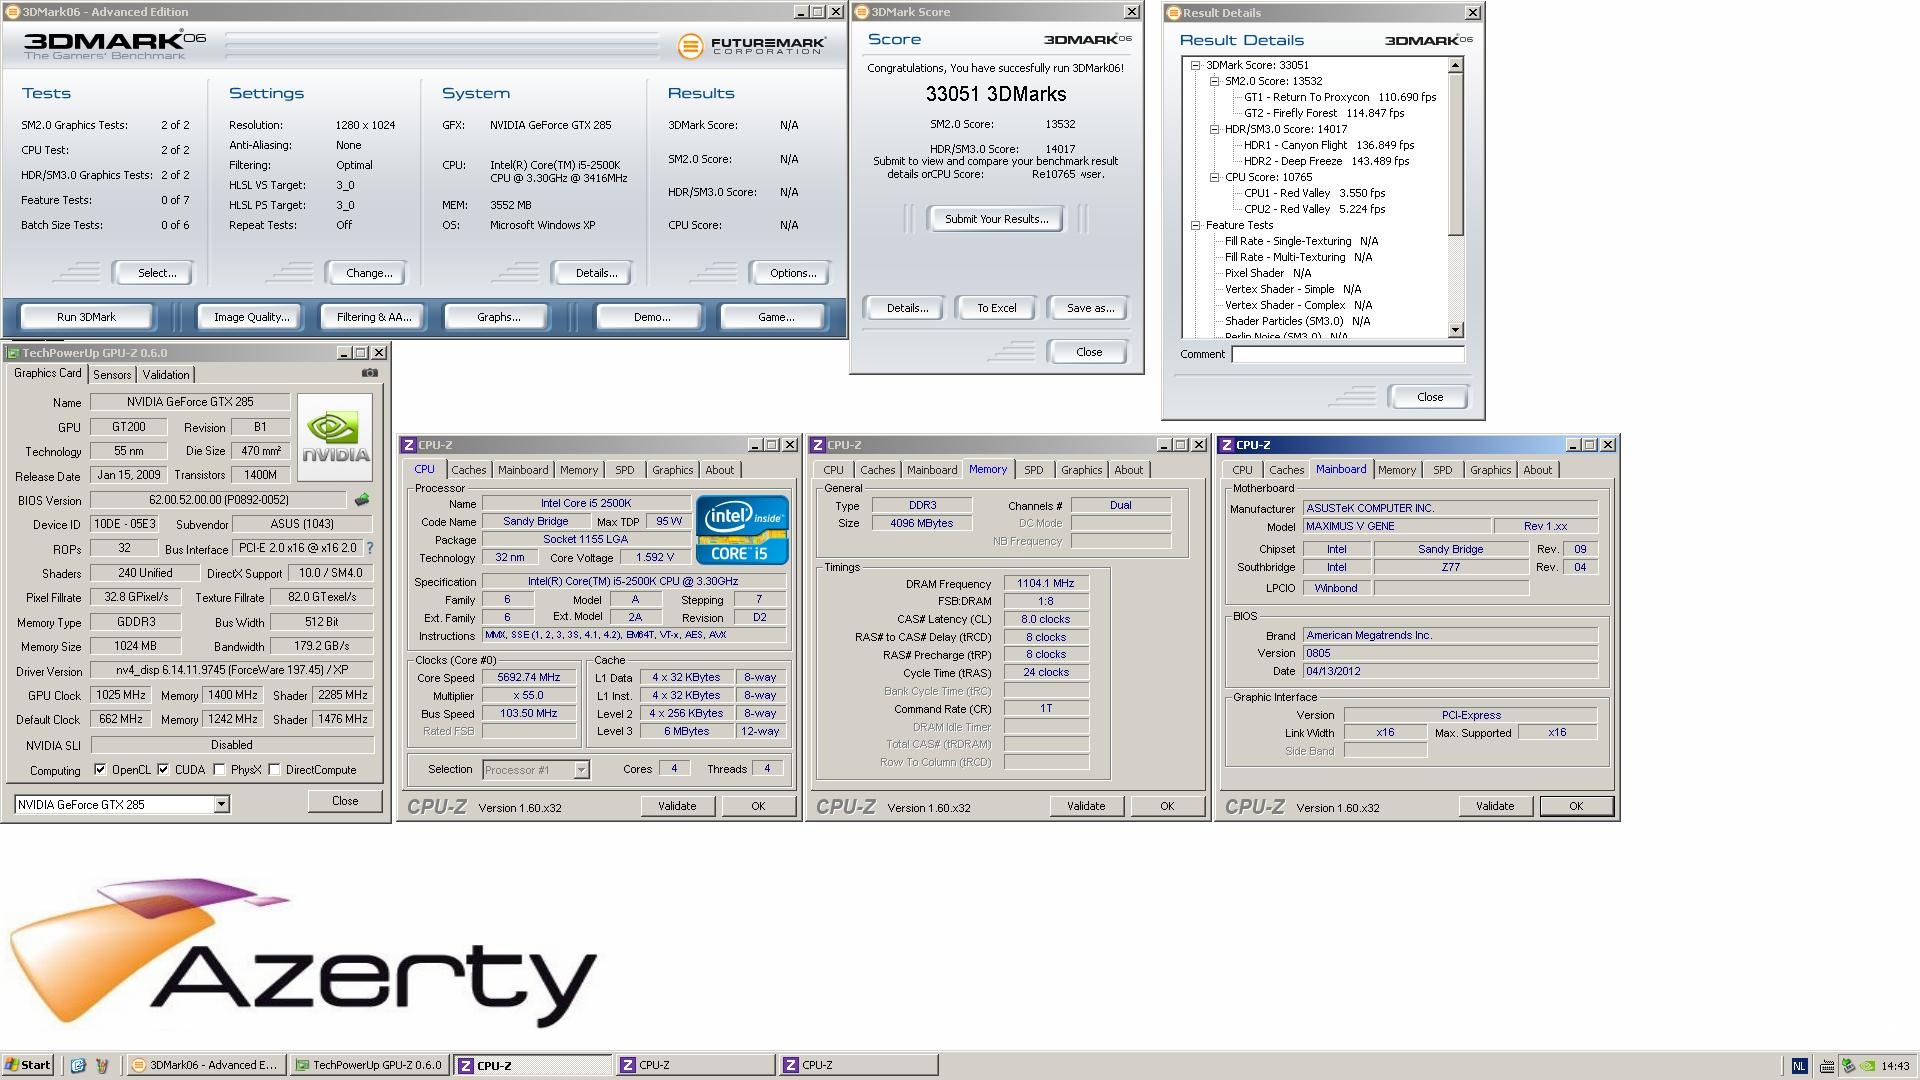Screen dimensions: 1920x1080
Task: Click the BIOS save chip icon
Action: pyautogui.click(x=362, y=499)
